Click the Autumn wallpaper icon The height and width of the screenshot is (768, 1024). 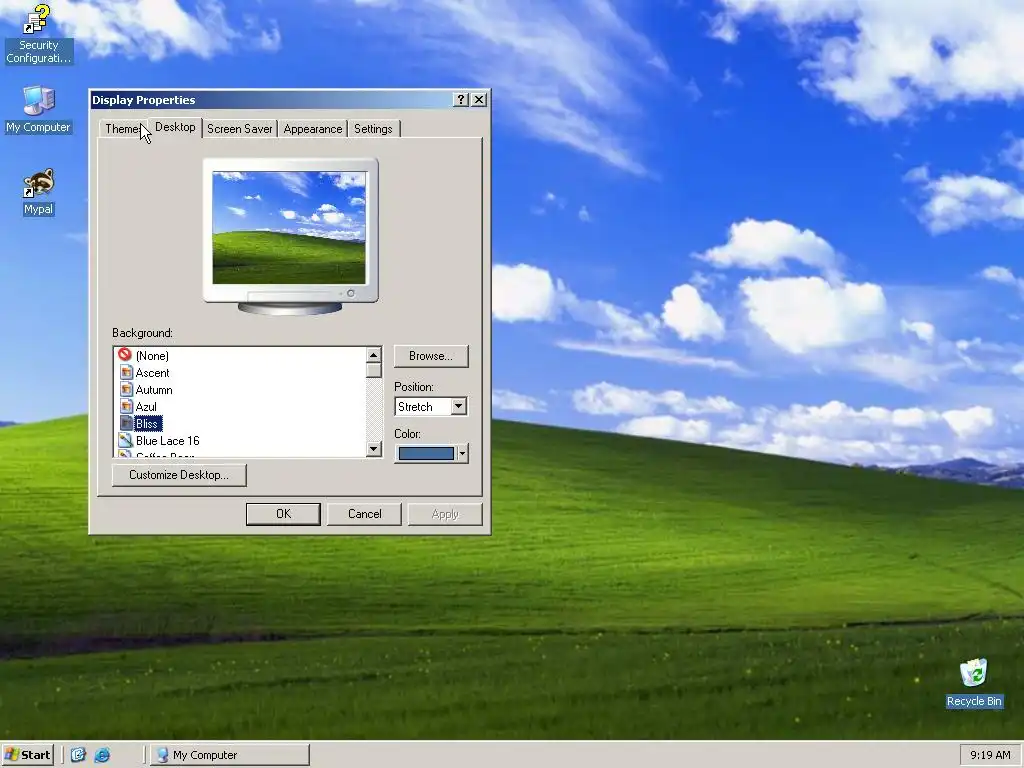click(x=127, y=390)
